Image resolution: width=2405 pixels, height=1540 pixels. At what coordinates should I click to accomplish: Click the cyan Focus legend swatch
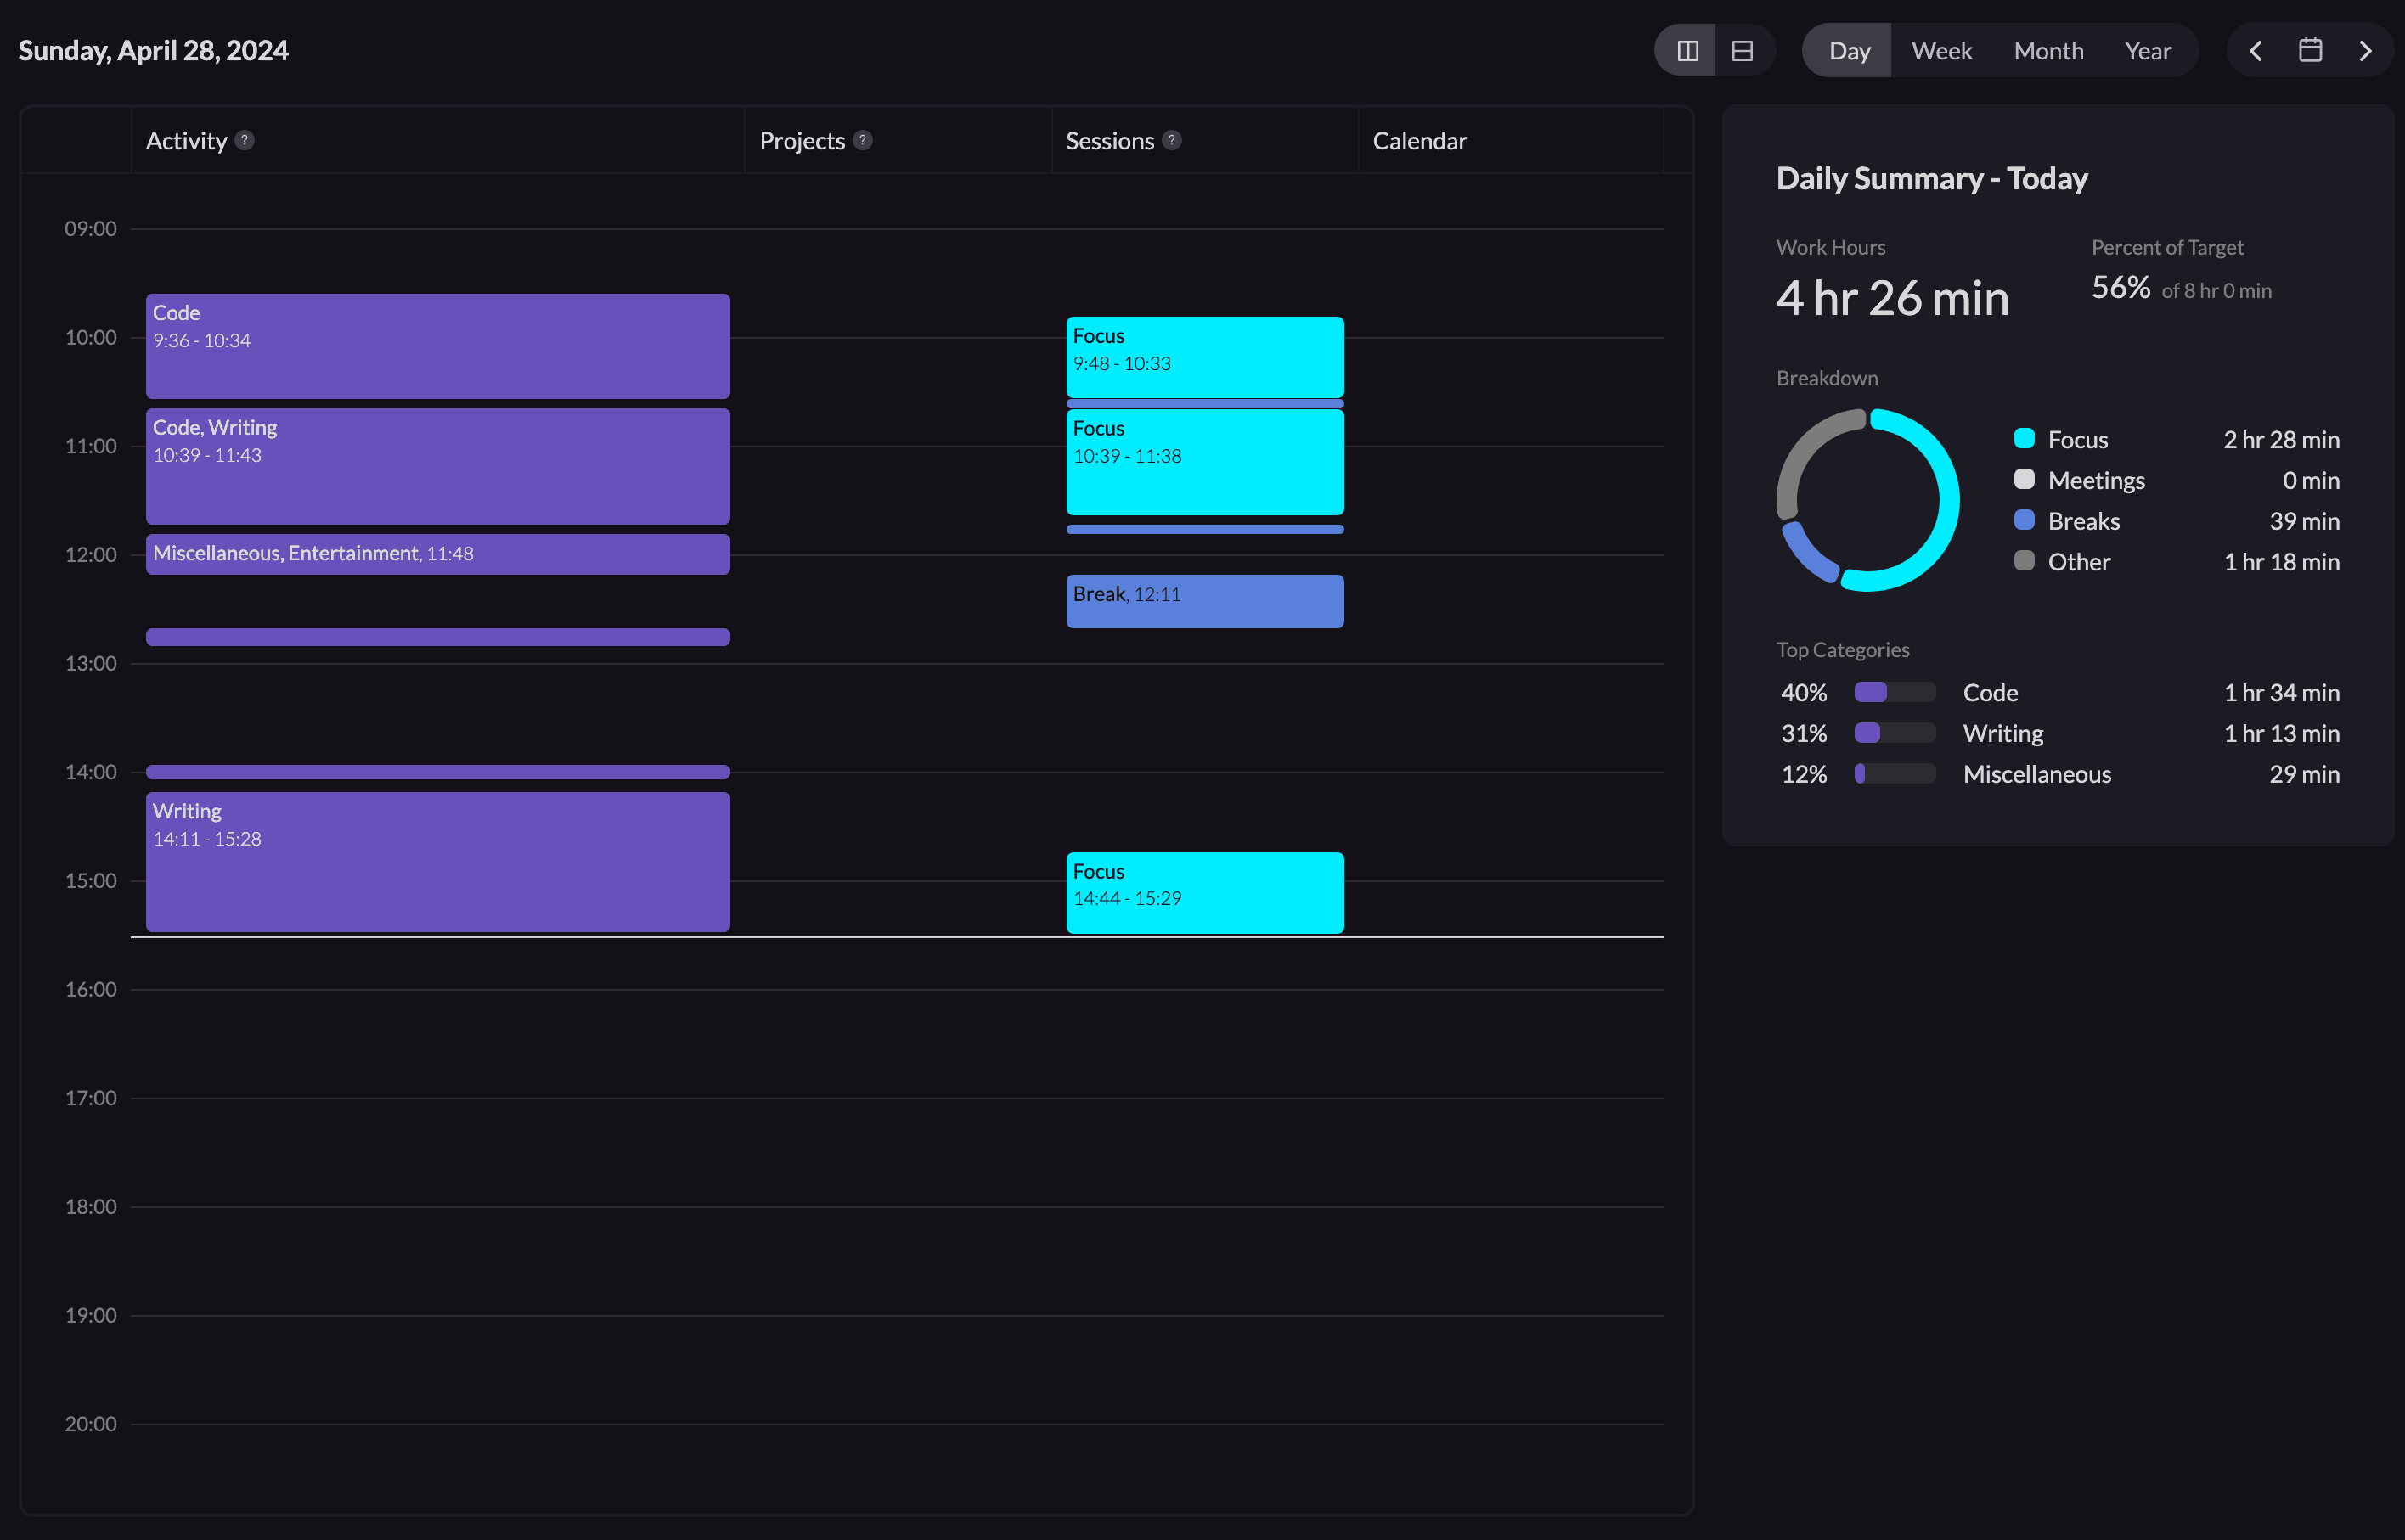(x=2024, y=438)
